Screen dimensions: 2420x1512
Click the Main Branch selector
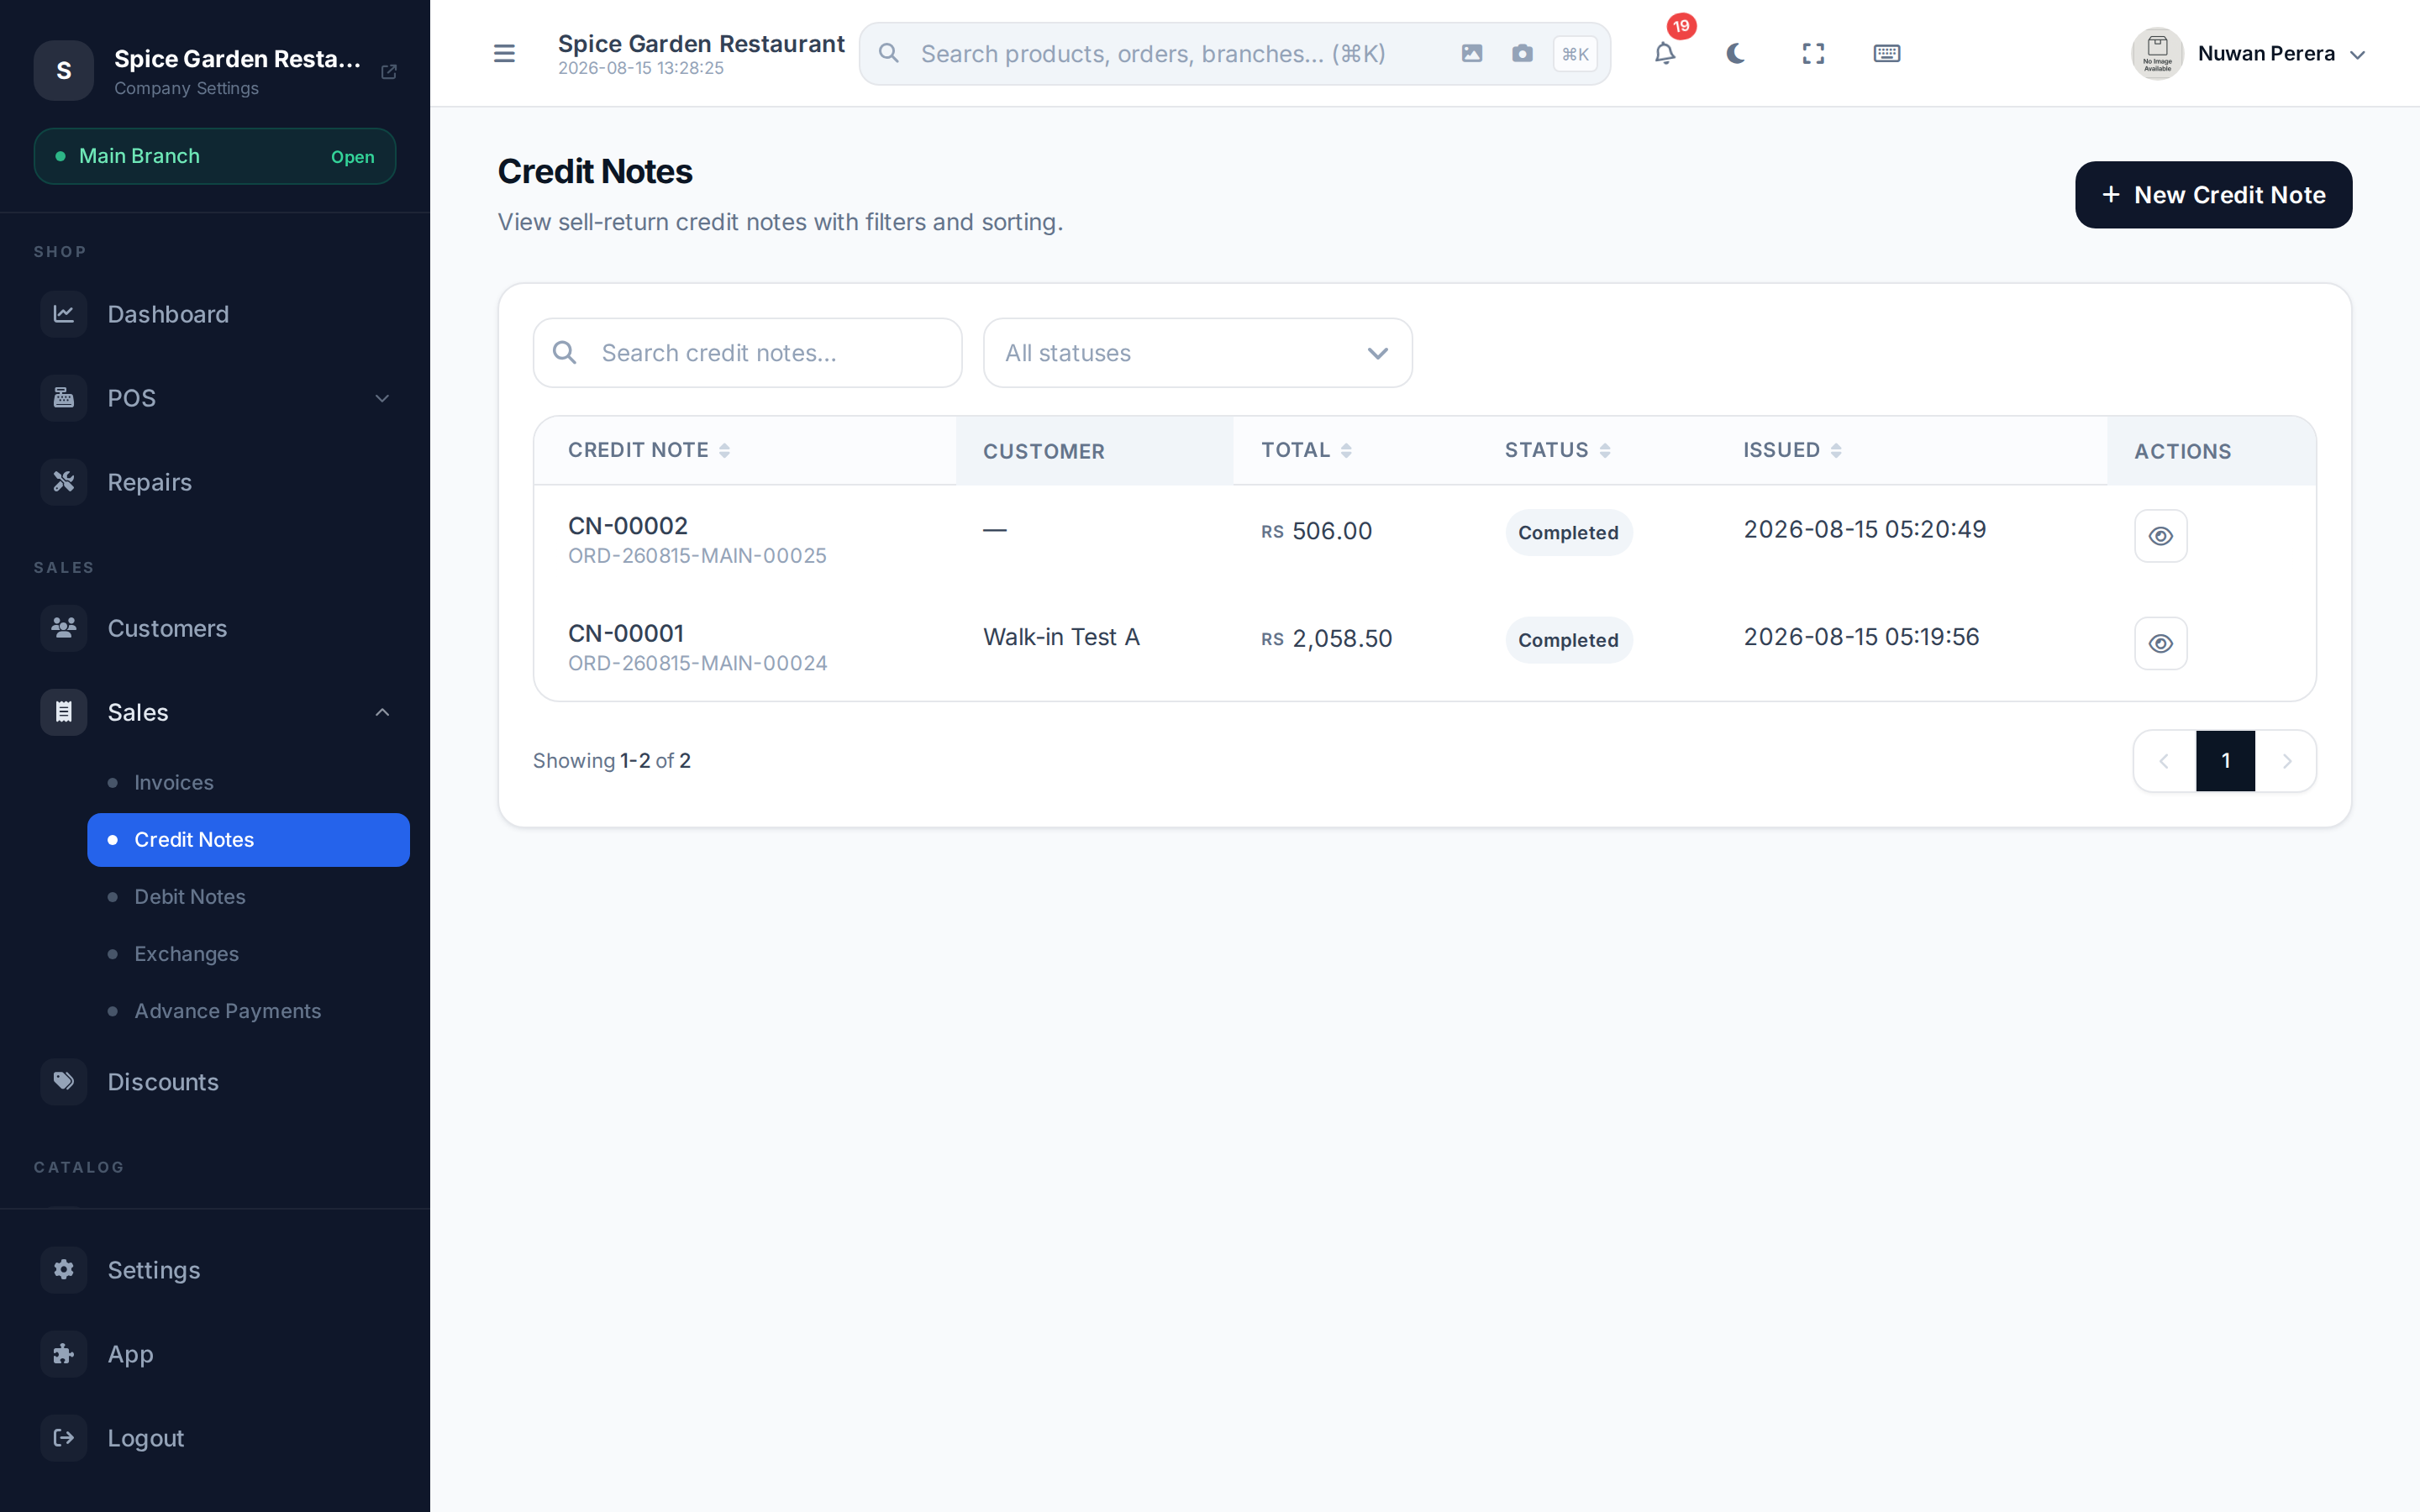[x=215, y=156]
